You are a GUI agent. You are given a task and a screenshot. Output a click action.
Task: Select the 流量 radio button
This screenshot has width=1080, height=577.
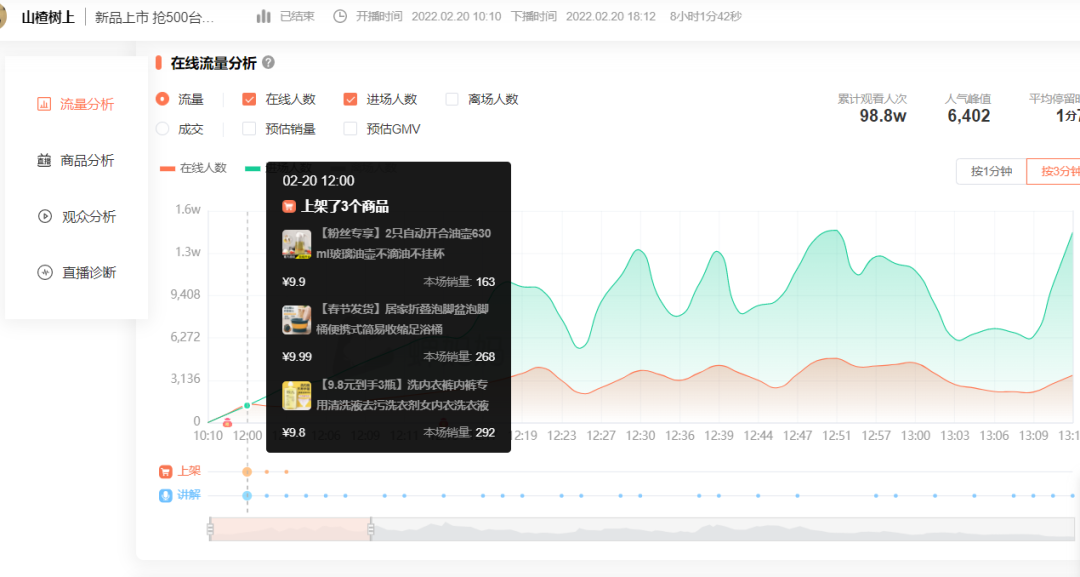(x=163, y=99)
